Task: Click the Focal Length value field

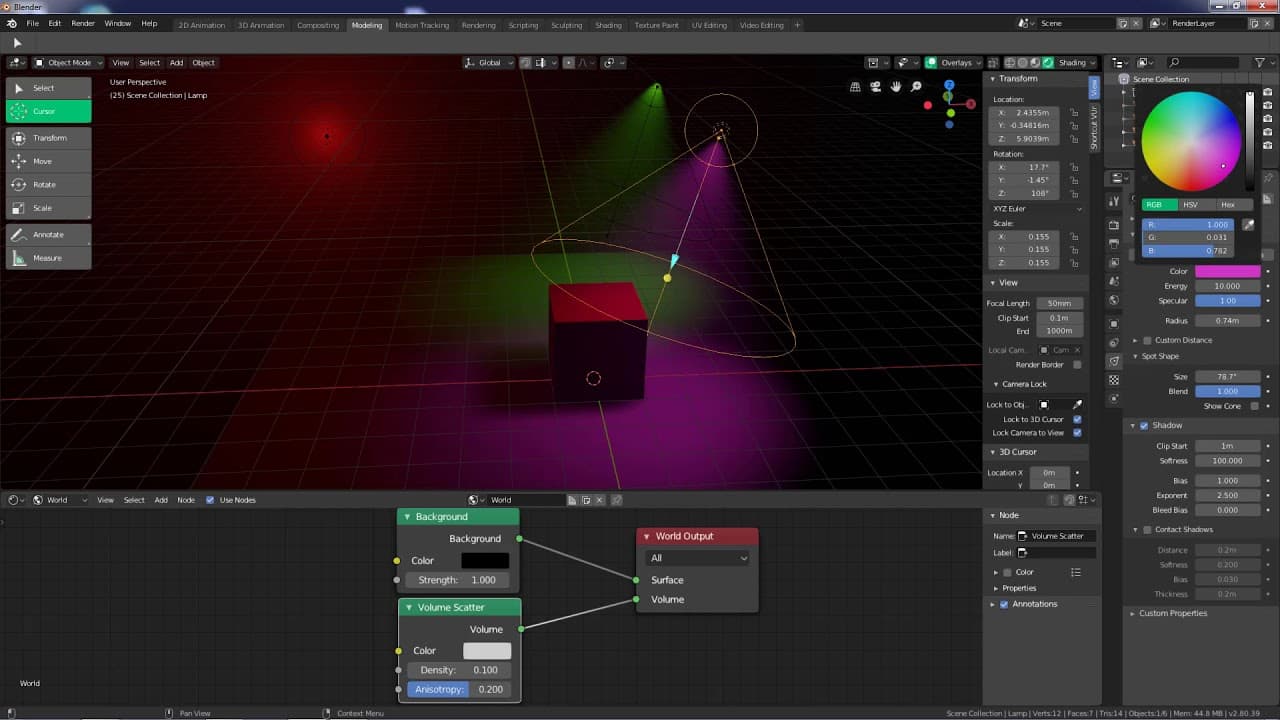Action: pos(1059,303)
